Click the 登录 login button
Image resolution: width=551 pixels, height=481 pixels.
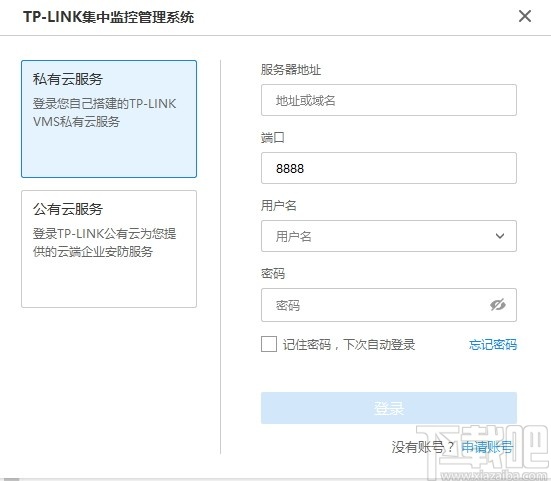[389, 408]
